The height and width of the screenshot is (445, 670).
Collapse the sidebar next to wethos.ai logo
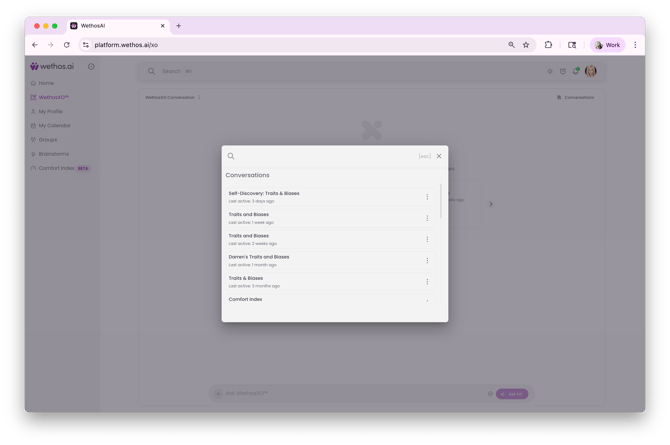pyautogui.click(x=91, y=67)
